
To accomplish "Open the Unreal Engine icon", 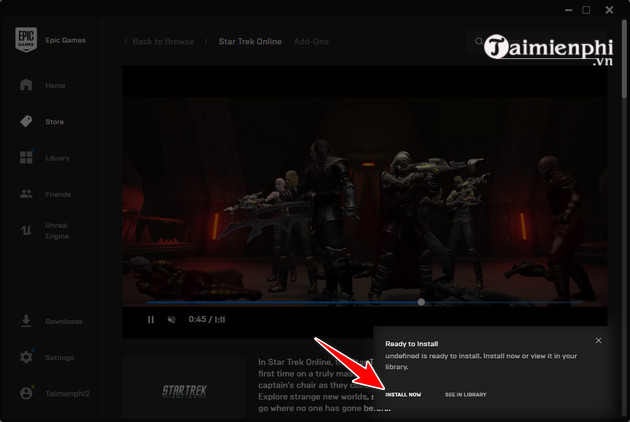I will pyautogui.click(x=27, y=230).
